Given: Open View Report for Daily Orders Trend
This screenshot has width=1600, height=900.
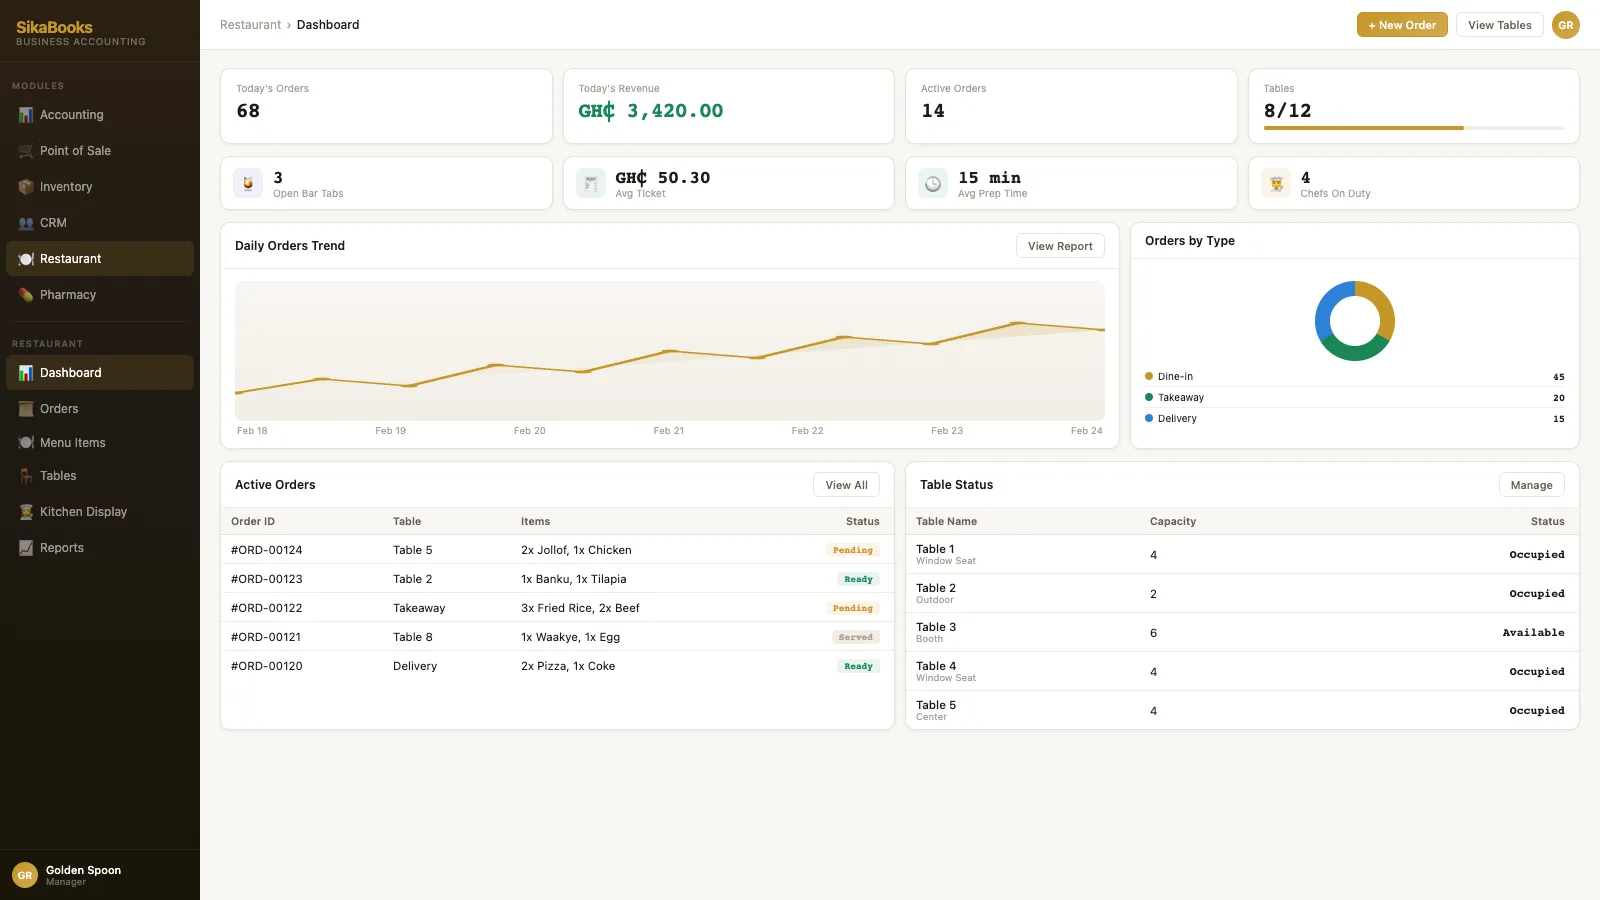Looking at the screenshot, I should (x=1060, y=246).
